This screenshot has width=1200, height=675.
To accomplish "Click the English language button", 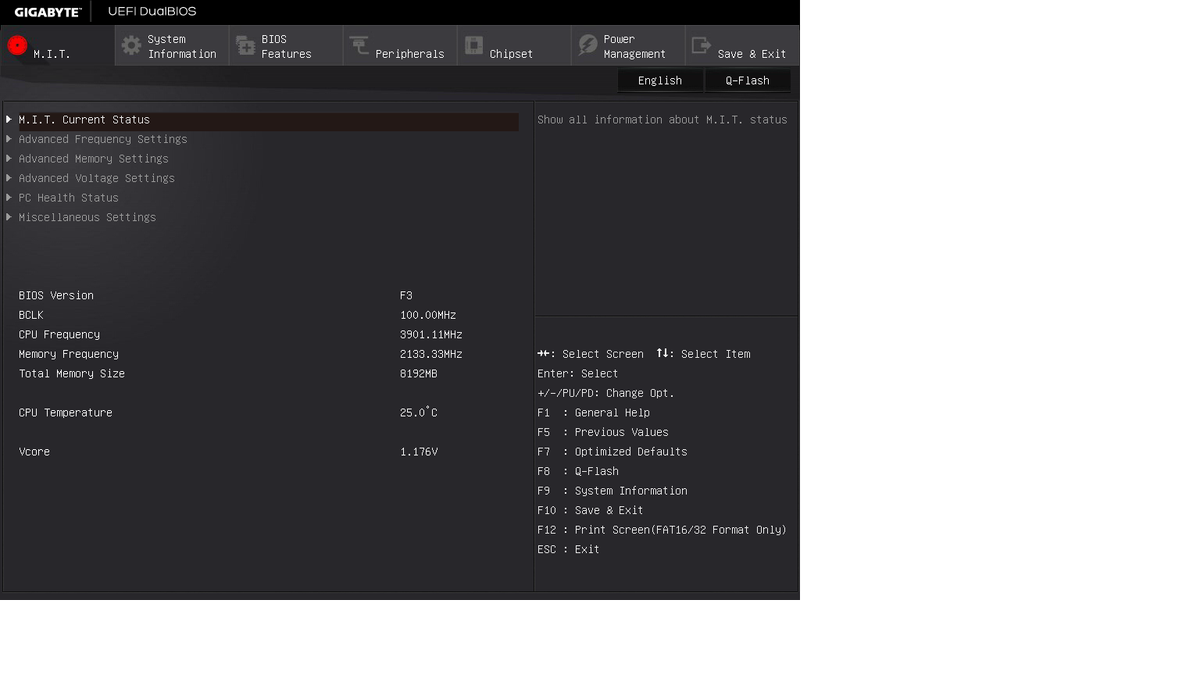I will [x=660, y=81].
